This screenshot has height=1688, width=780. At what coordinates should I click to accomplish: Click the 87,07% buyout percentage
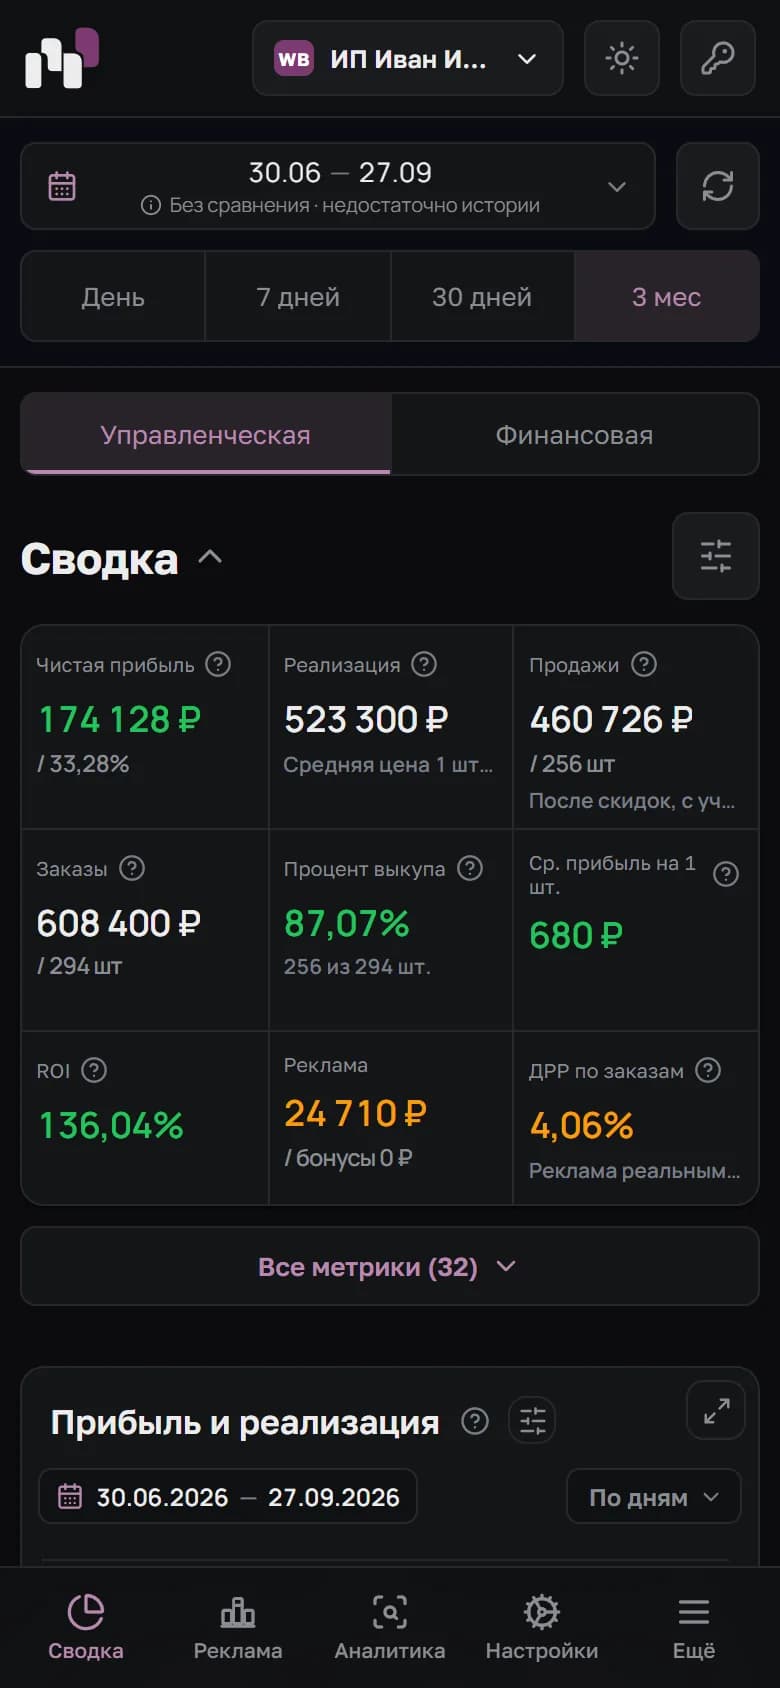[x=347, y=923]
